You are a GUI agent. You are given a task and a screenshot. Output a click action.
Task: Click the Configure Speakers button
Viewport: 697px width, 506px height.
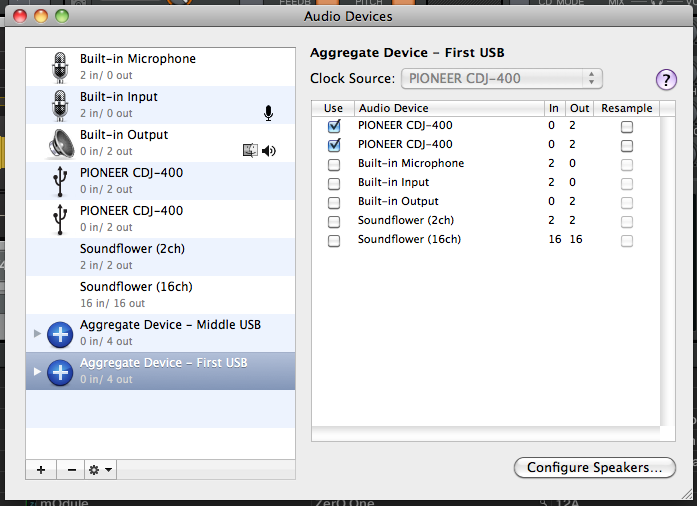point(594,467)
